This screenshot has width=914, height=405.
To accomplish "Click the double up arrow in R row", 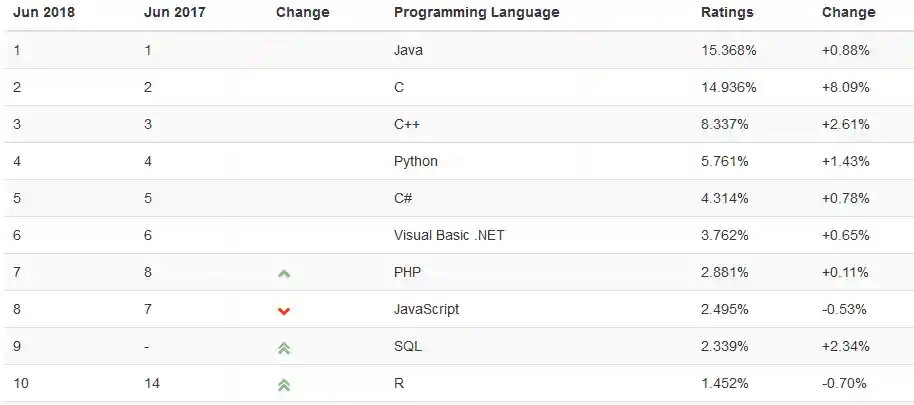I will (284, 385).
